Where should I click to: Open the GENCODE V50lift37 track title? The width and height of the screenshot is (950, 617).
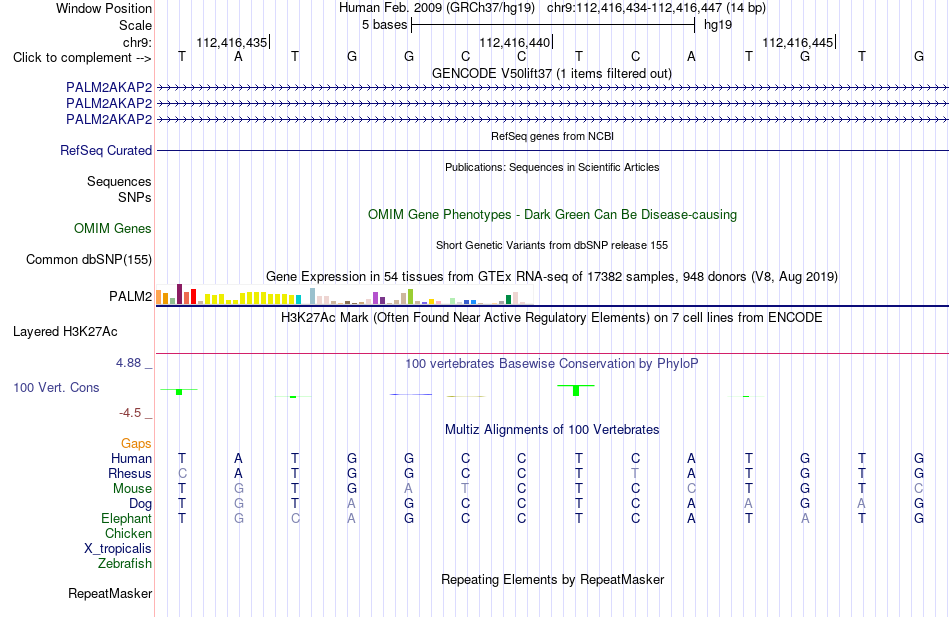click(x=552, y=73)
